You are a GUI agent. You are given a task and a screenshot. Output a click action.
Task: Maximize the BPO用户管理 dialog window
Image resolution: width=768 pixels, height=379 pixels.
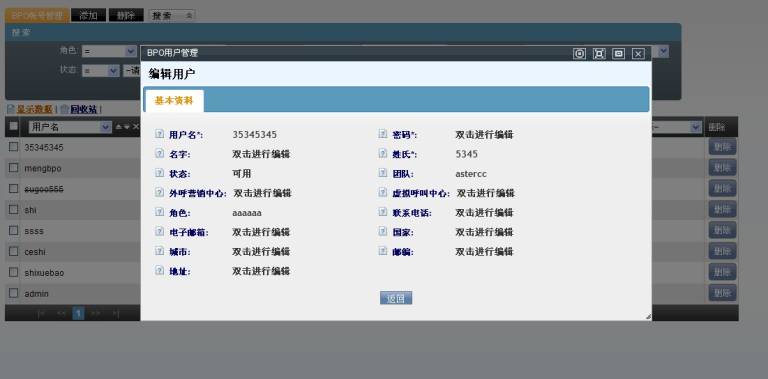(599, 53)
